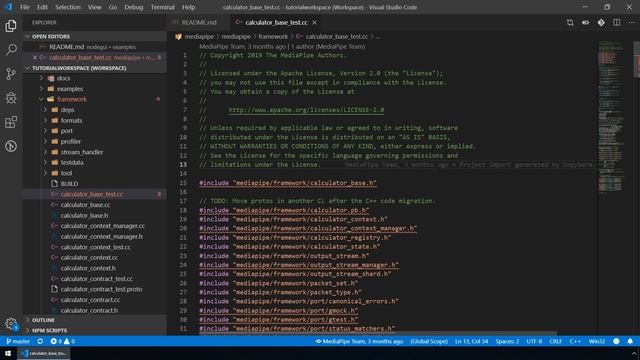The height and width of the screenshot is (360, 640).
Task: Click the GitLens blame annotation above line 1
Action: 282,47
